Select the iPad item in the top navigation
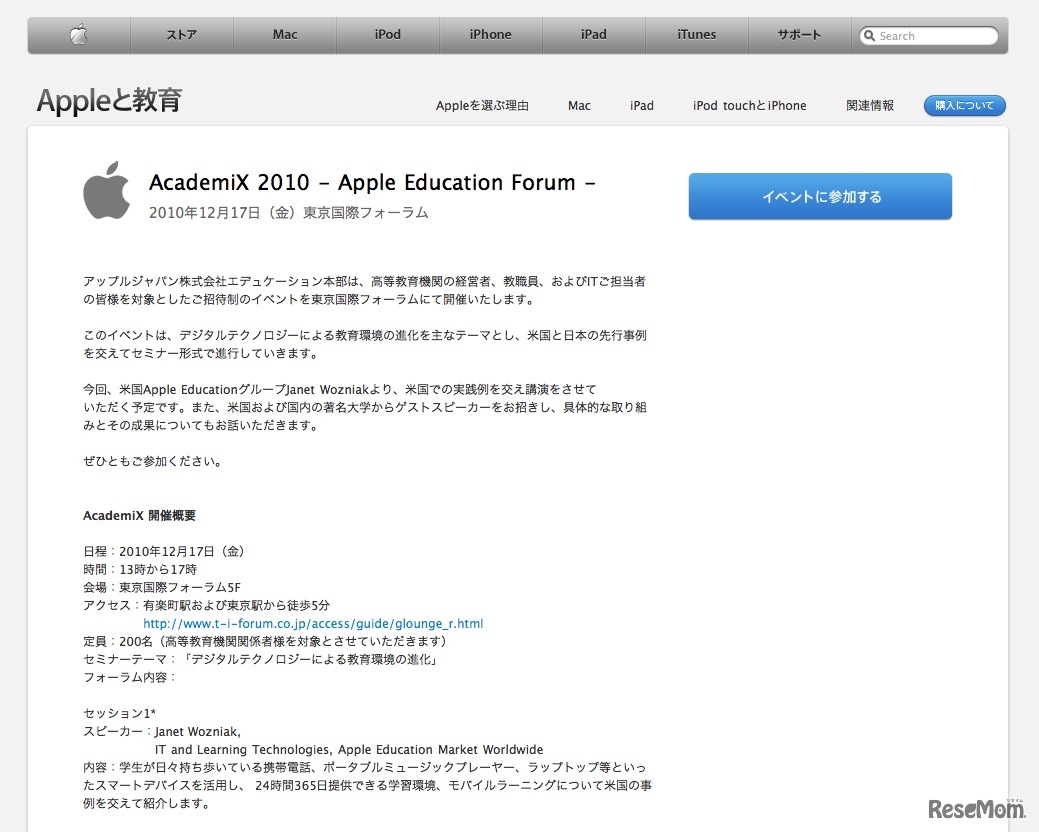This screenshot has height=832, width=1039. click(x=594, y=35)
